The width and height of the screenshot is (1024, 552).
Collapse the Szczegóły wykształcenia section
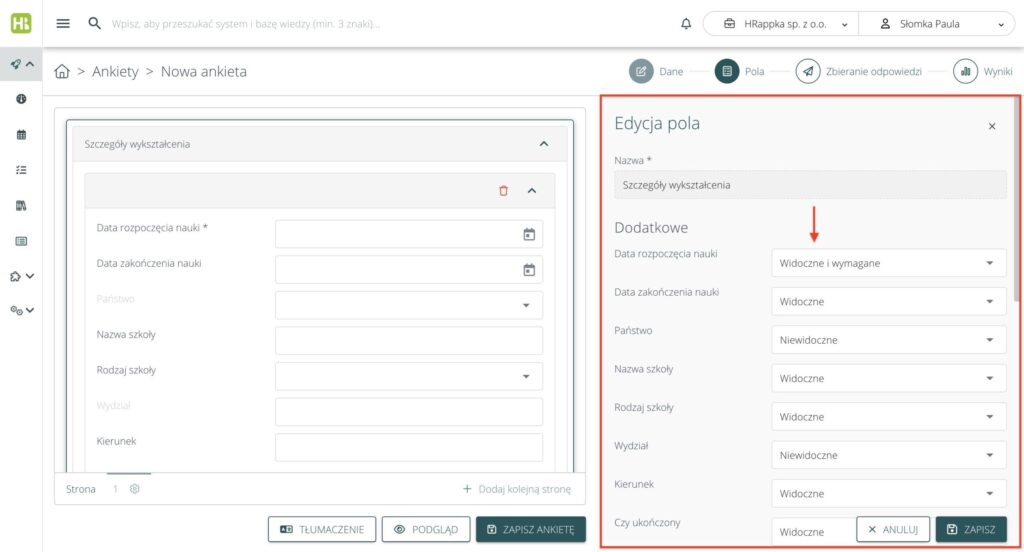[x=543, y=144]
